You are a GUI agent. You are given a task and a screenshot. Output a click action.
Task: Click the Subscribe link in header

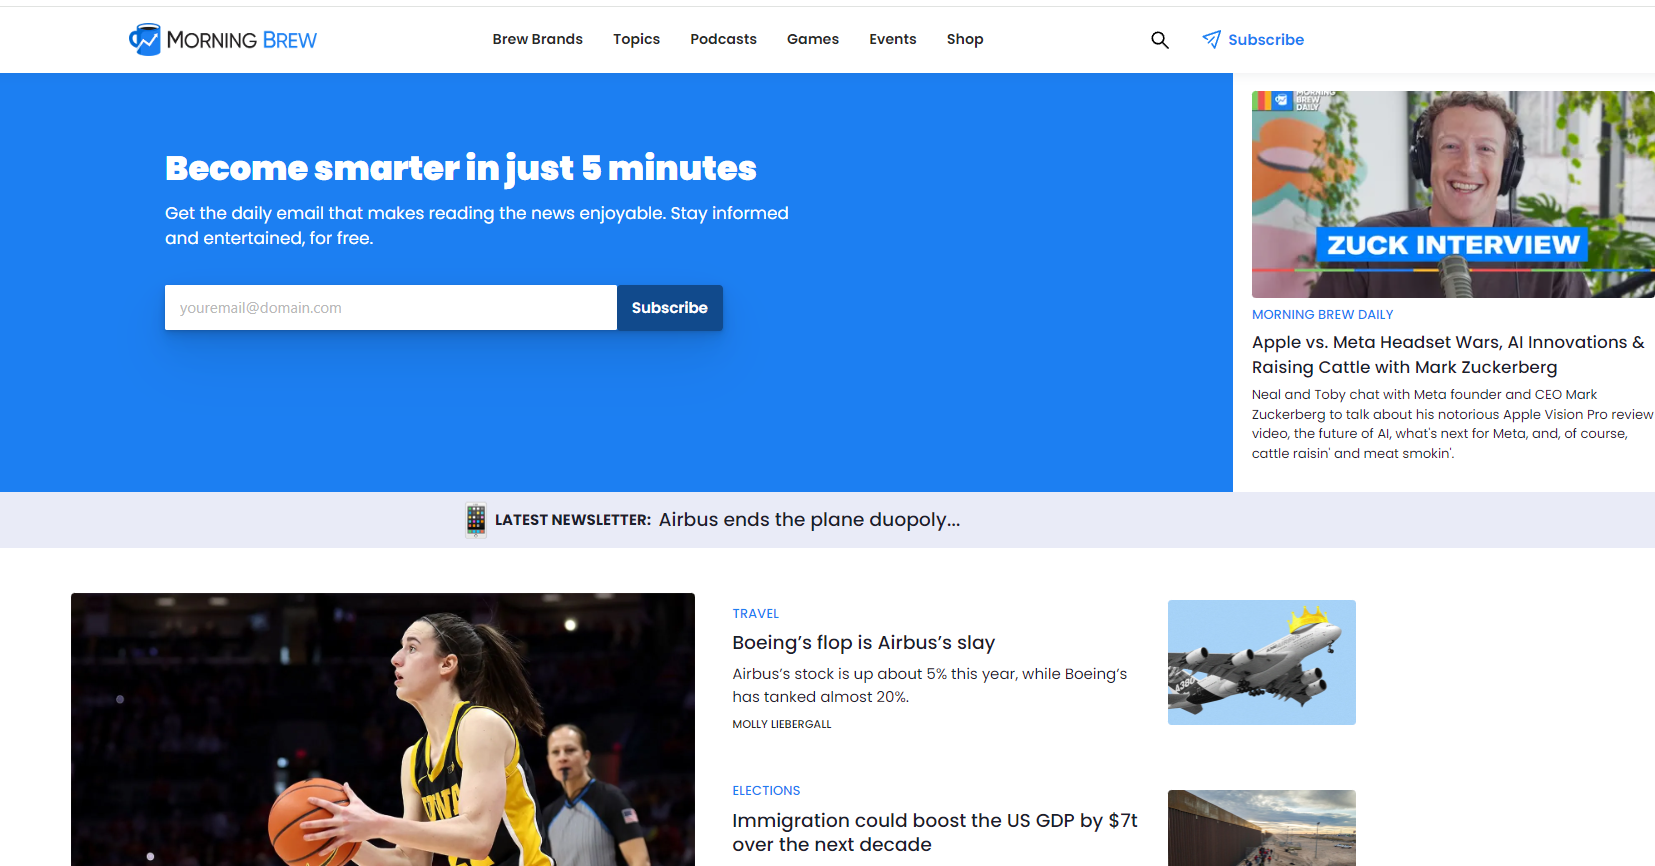[1265, 40]
